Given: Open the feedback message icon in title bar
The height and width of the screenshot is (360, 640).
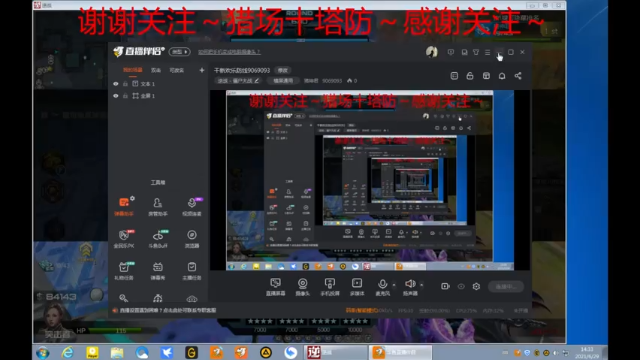Looking at the screenshot, I should tap(451, 52).
